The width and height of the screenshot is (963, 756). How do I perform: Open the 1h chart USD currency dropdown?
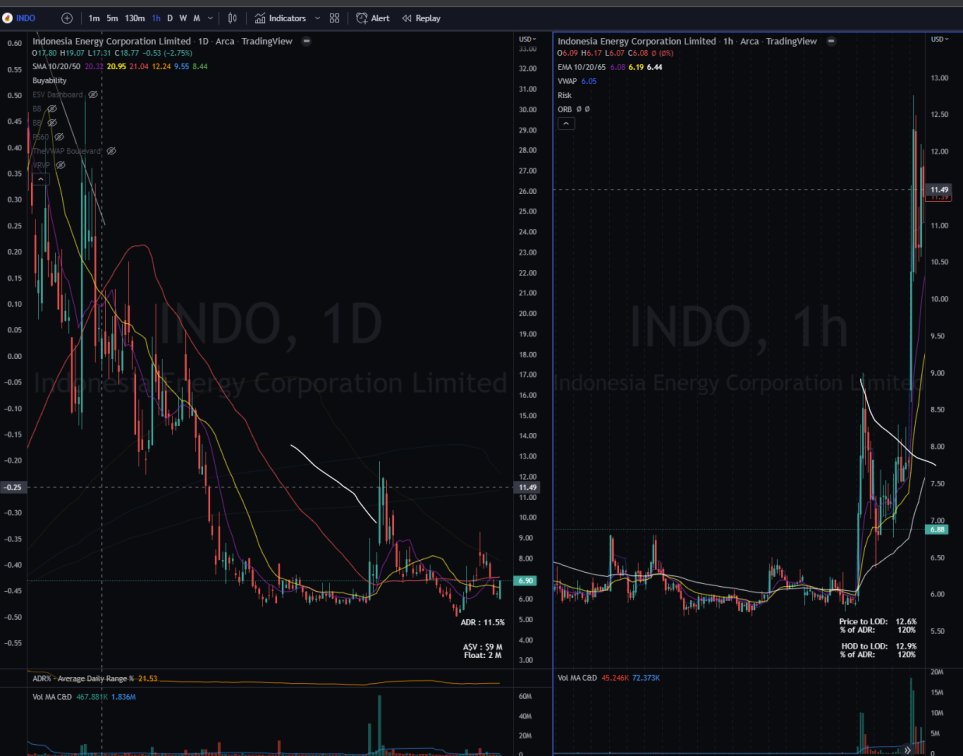[939, 39]
